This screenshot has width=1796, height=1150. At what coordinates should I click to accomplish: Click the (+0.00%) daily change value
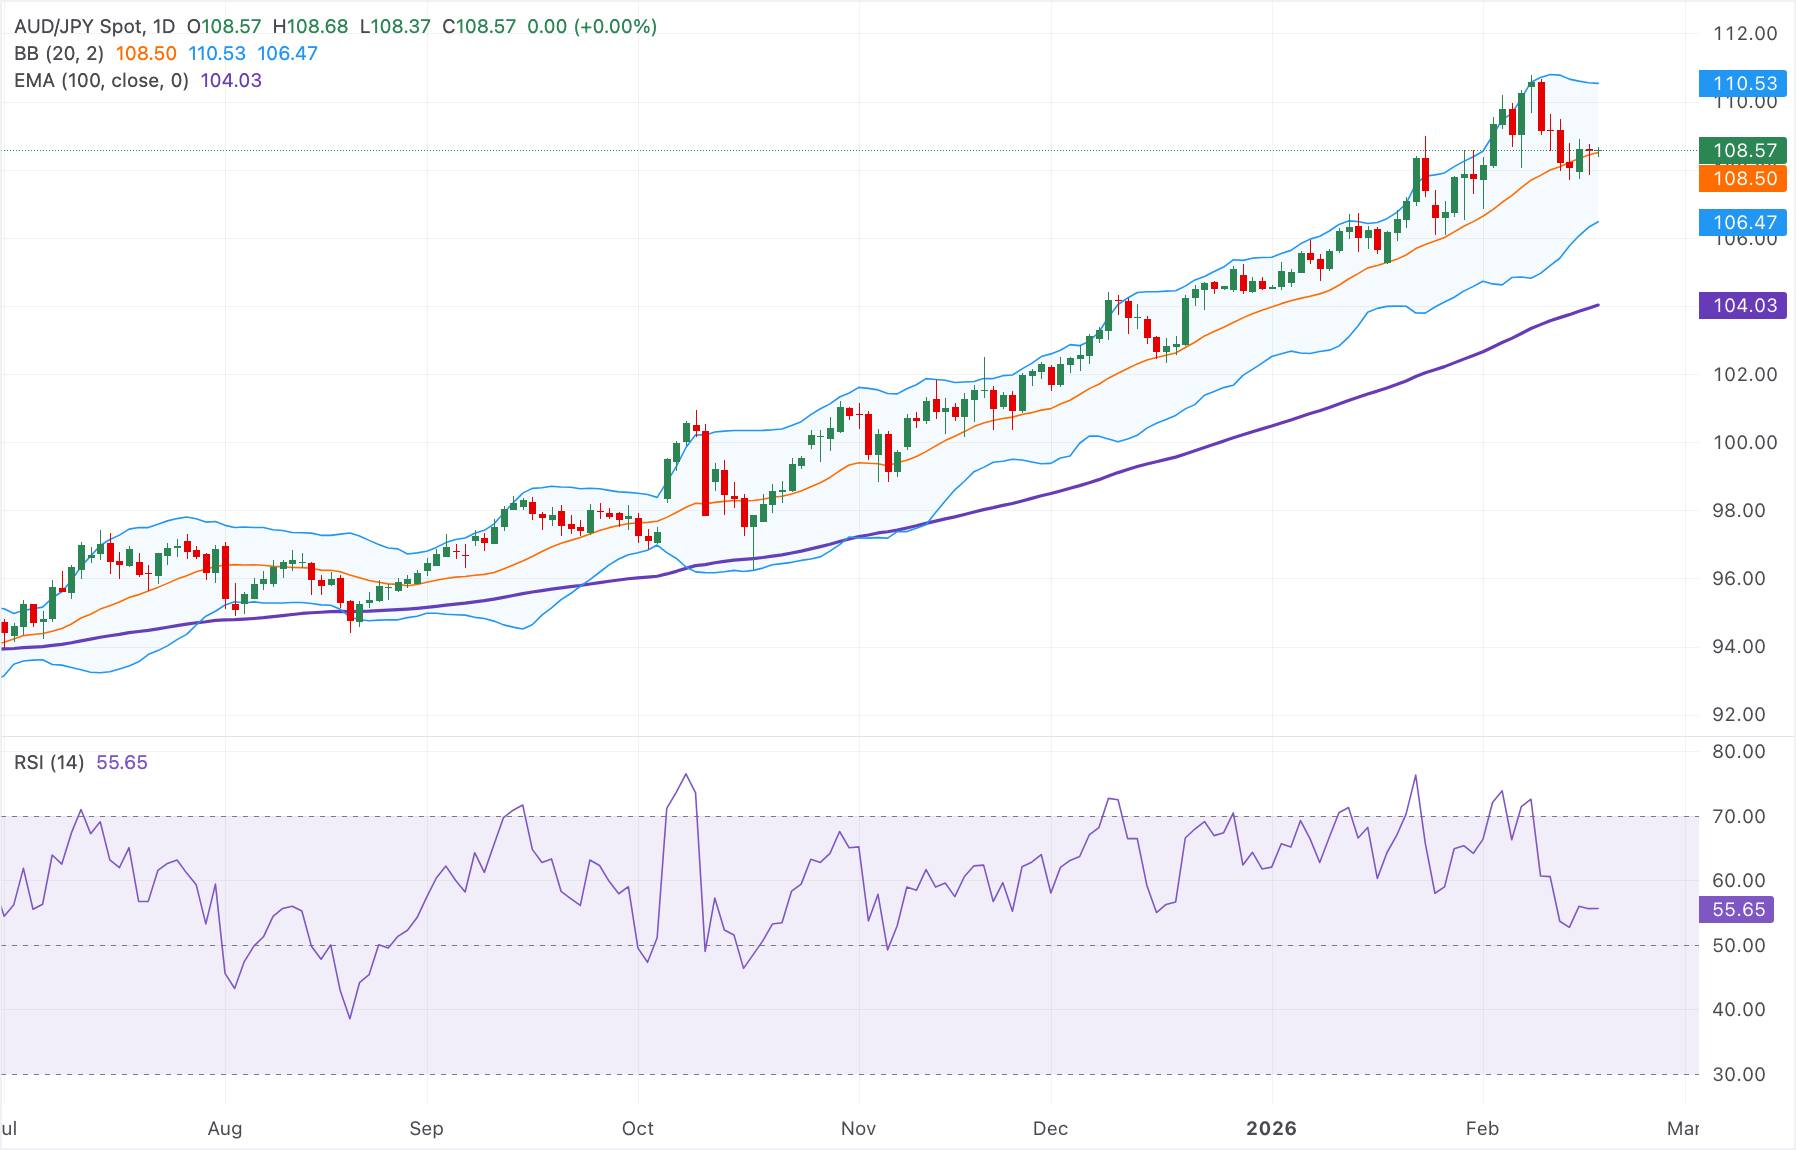615,27
